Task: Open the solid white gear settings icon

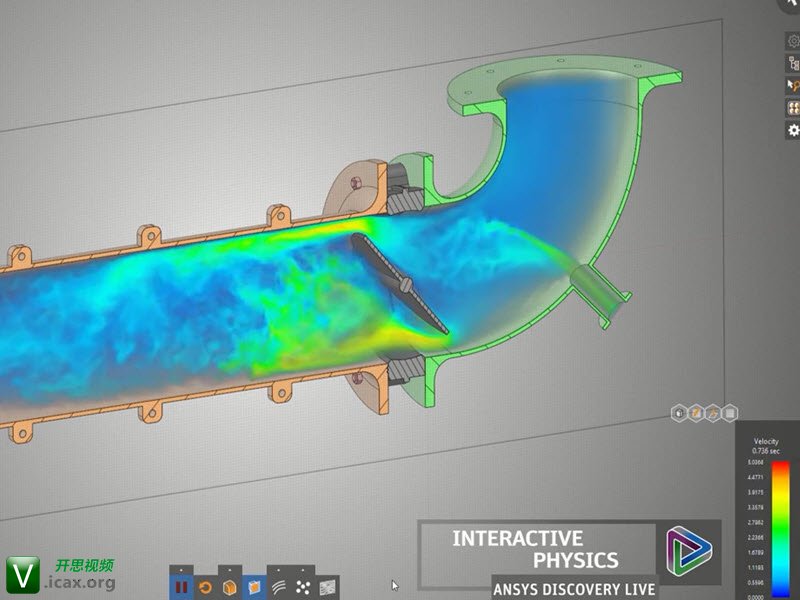Action: click(x=793, y=131)
